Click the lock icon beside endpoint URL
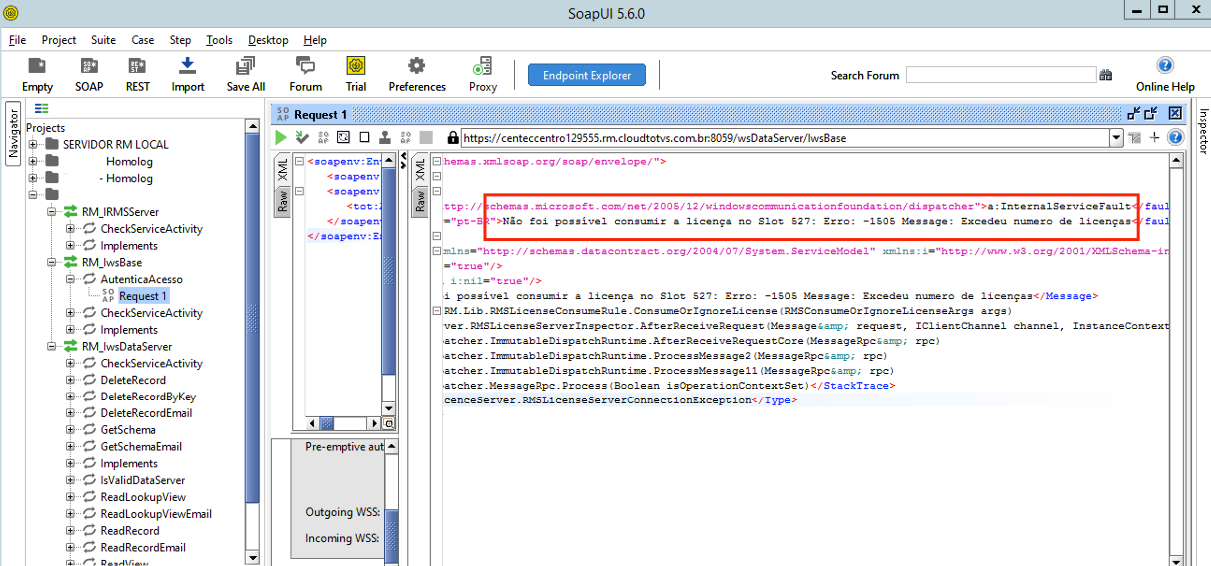 [x=453, y=137]
